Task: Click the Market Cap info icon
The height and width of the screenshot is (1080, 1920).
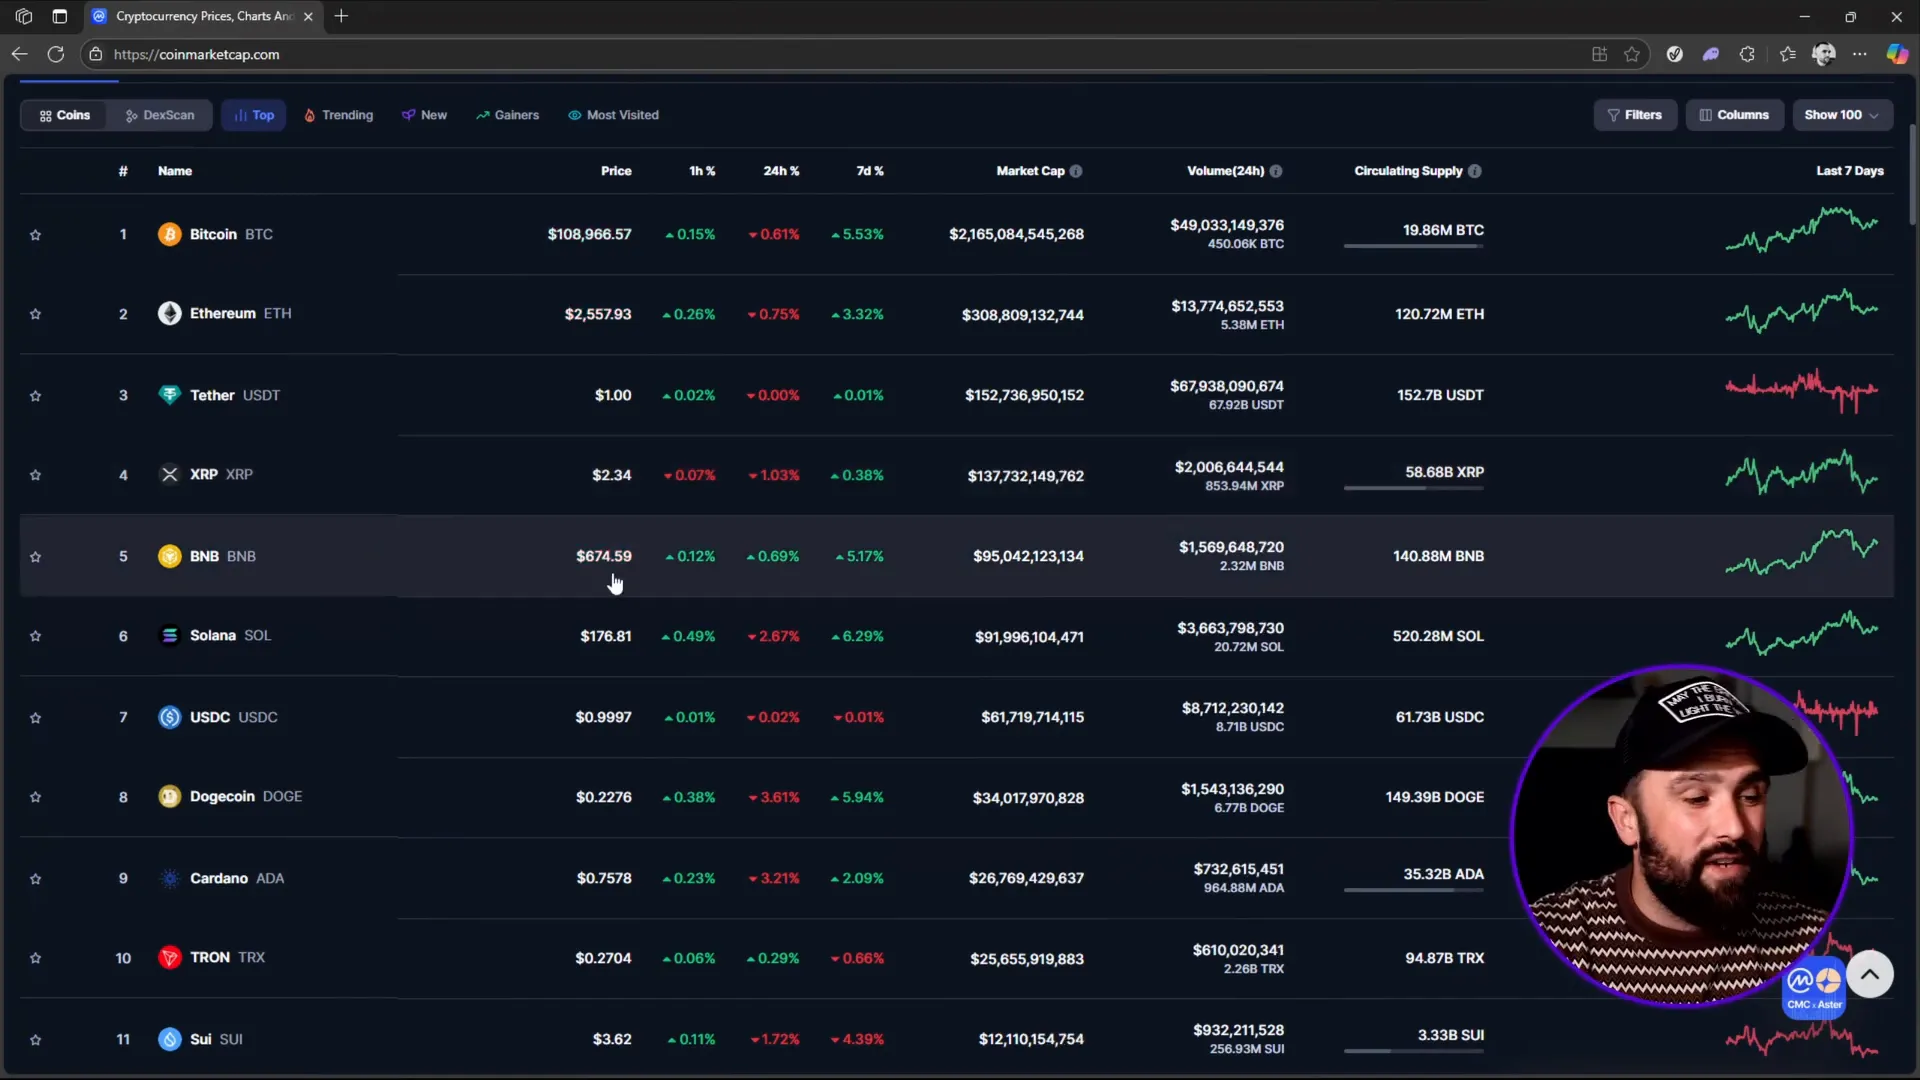Action: point(1076,171)
